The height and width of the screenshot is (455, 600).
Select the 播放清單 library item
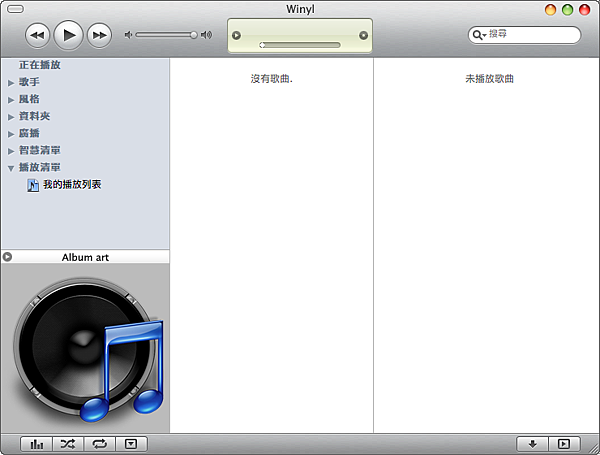pyautogui.click(x=40, y=167)
